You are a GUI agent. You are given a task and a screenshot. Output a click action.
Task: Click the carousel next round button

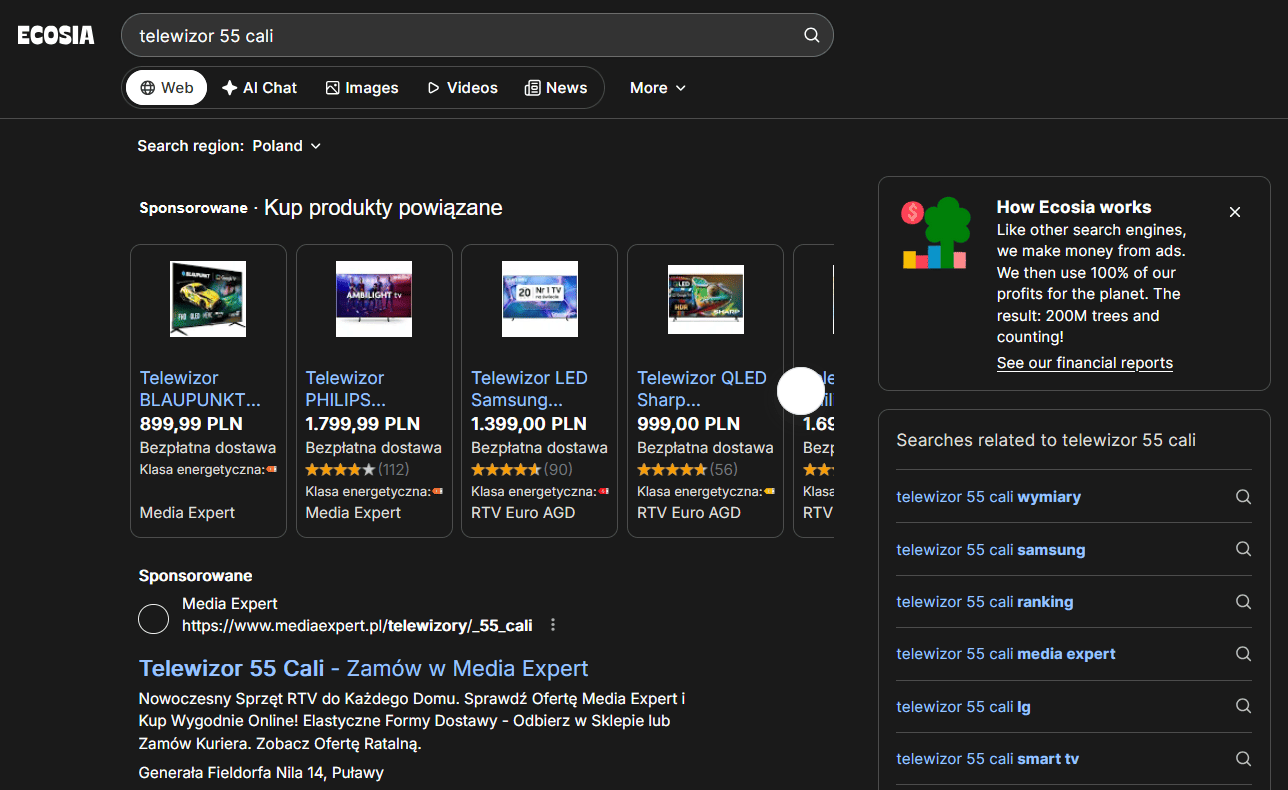[800, 391]
